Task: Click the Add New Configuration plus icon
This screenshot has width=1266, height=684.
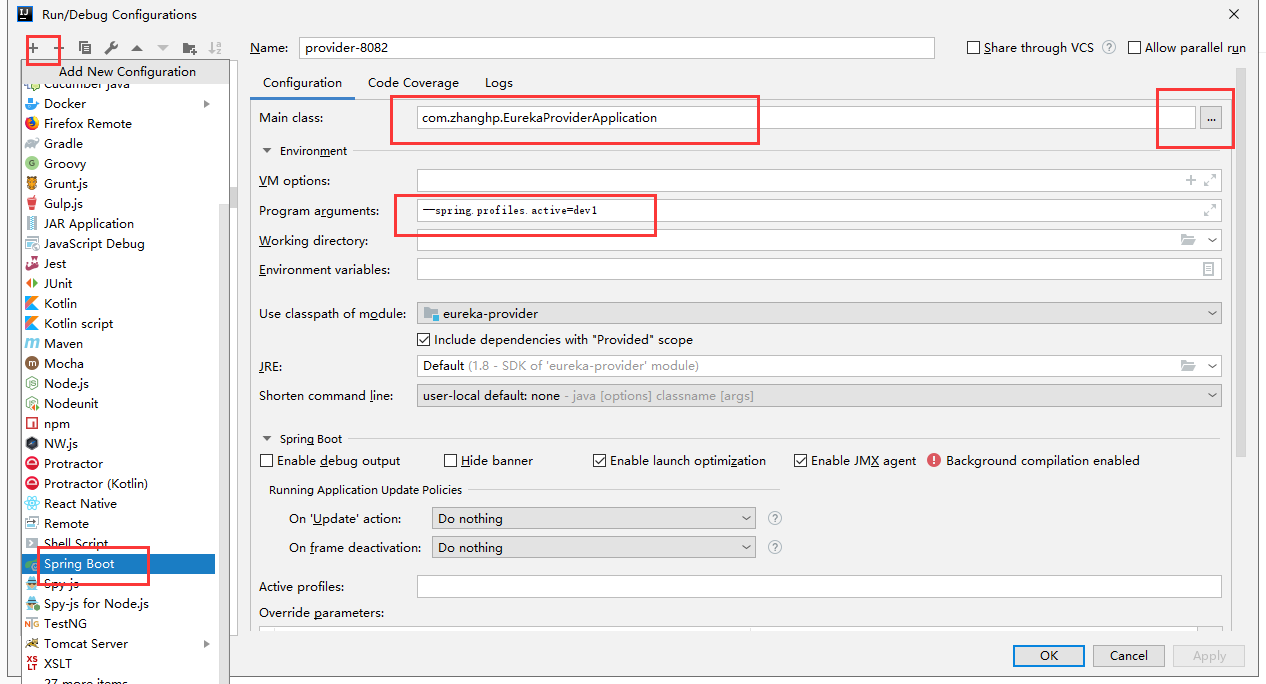Action: coord(33,47)
